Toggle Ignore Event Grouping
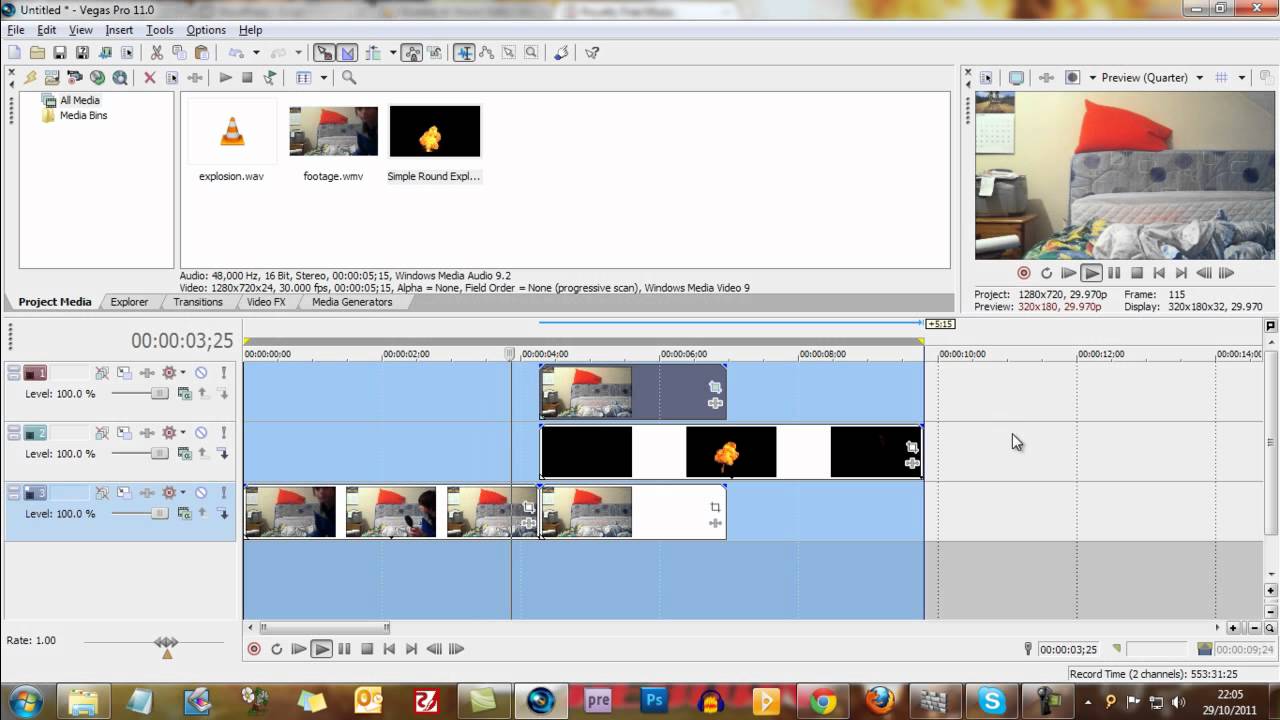 coord(434,53)
